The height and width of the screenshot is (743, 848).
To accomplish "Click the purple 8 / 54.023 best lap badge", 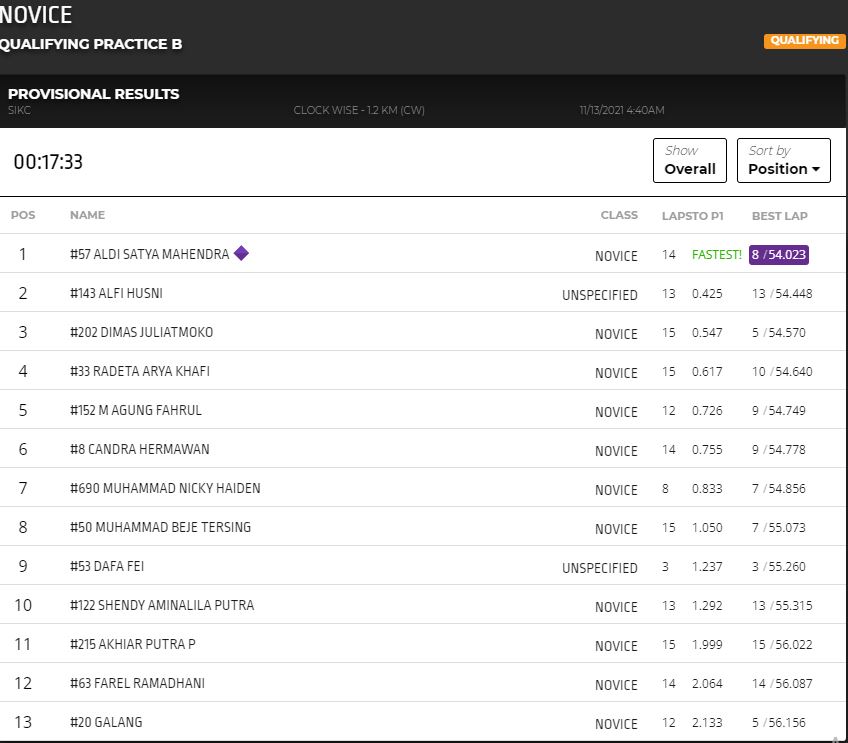I will 778,255.
